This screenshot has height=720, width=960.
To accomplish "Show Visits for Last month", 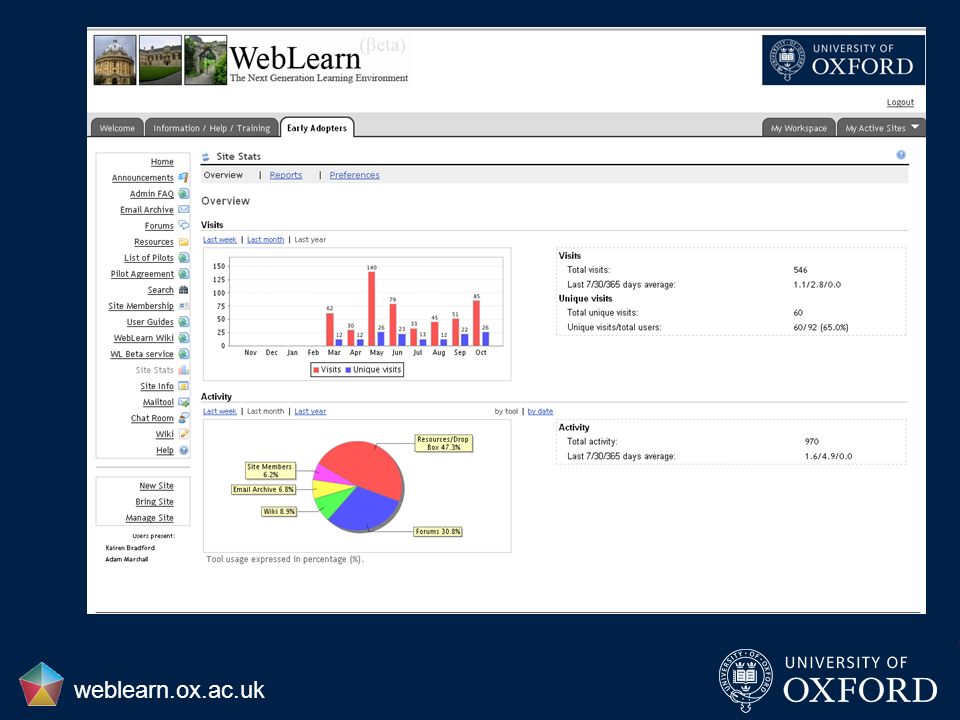I will pos(266,239).
